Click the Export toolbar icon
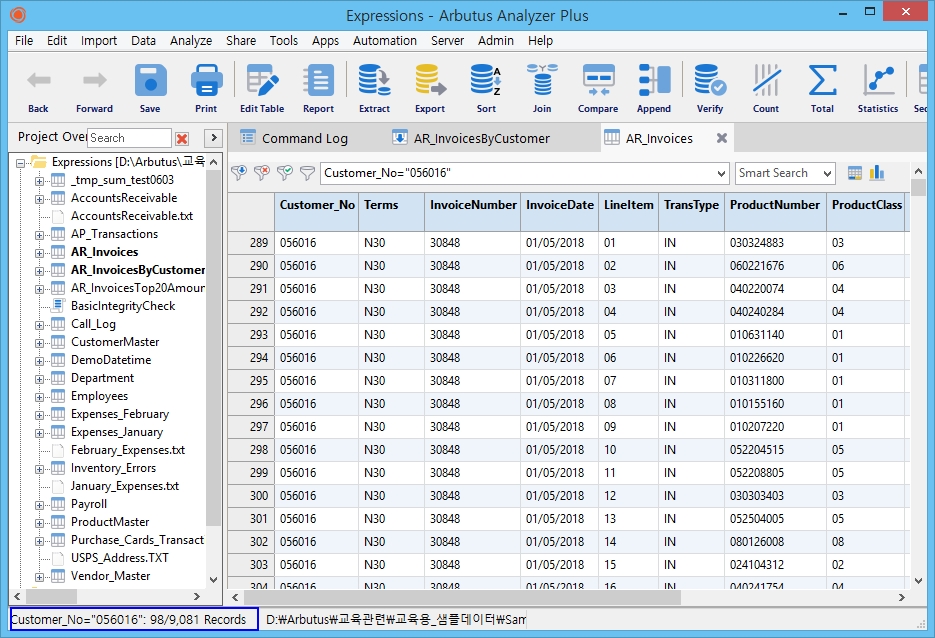The height and width of the screenshot is (638, 935). click(430, 87)
